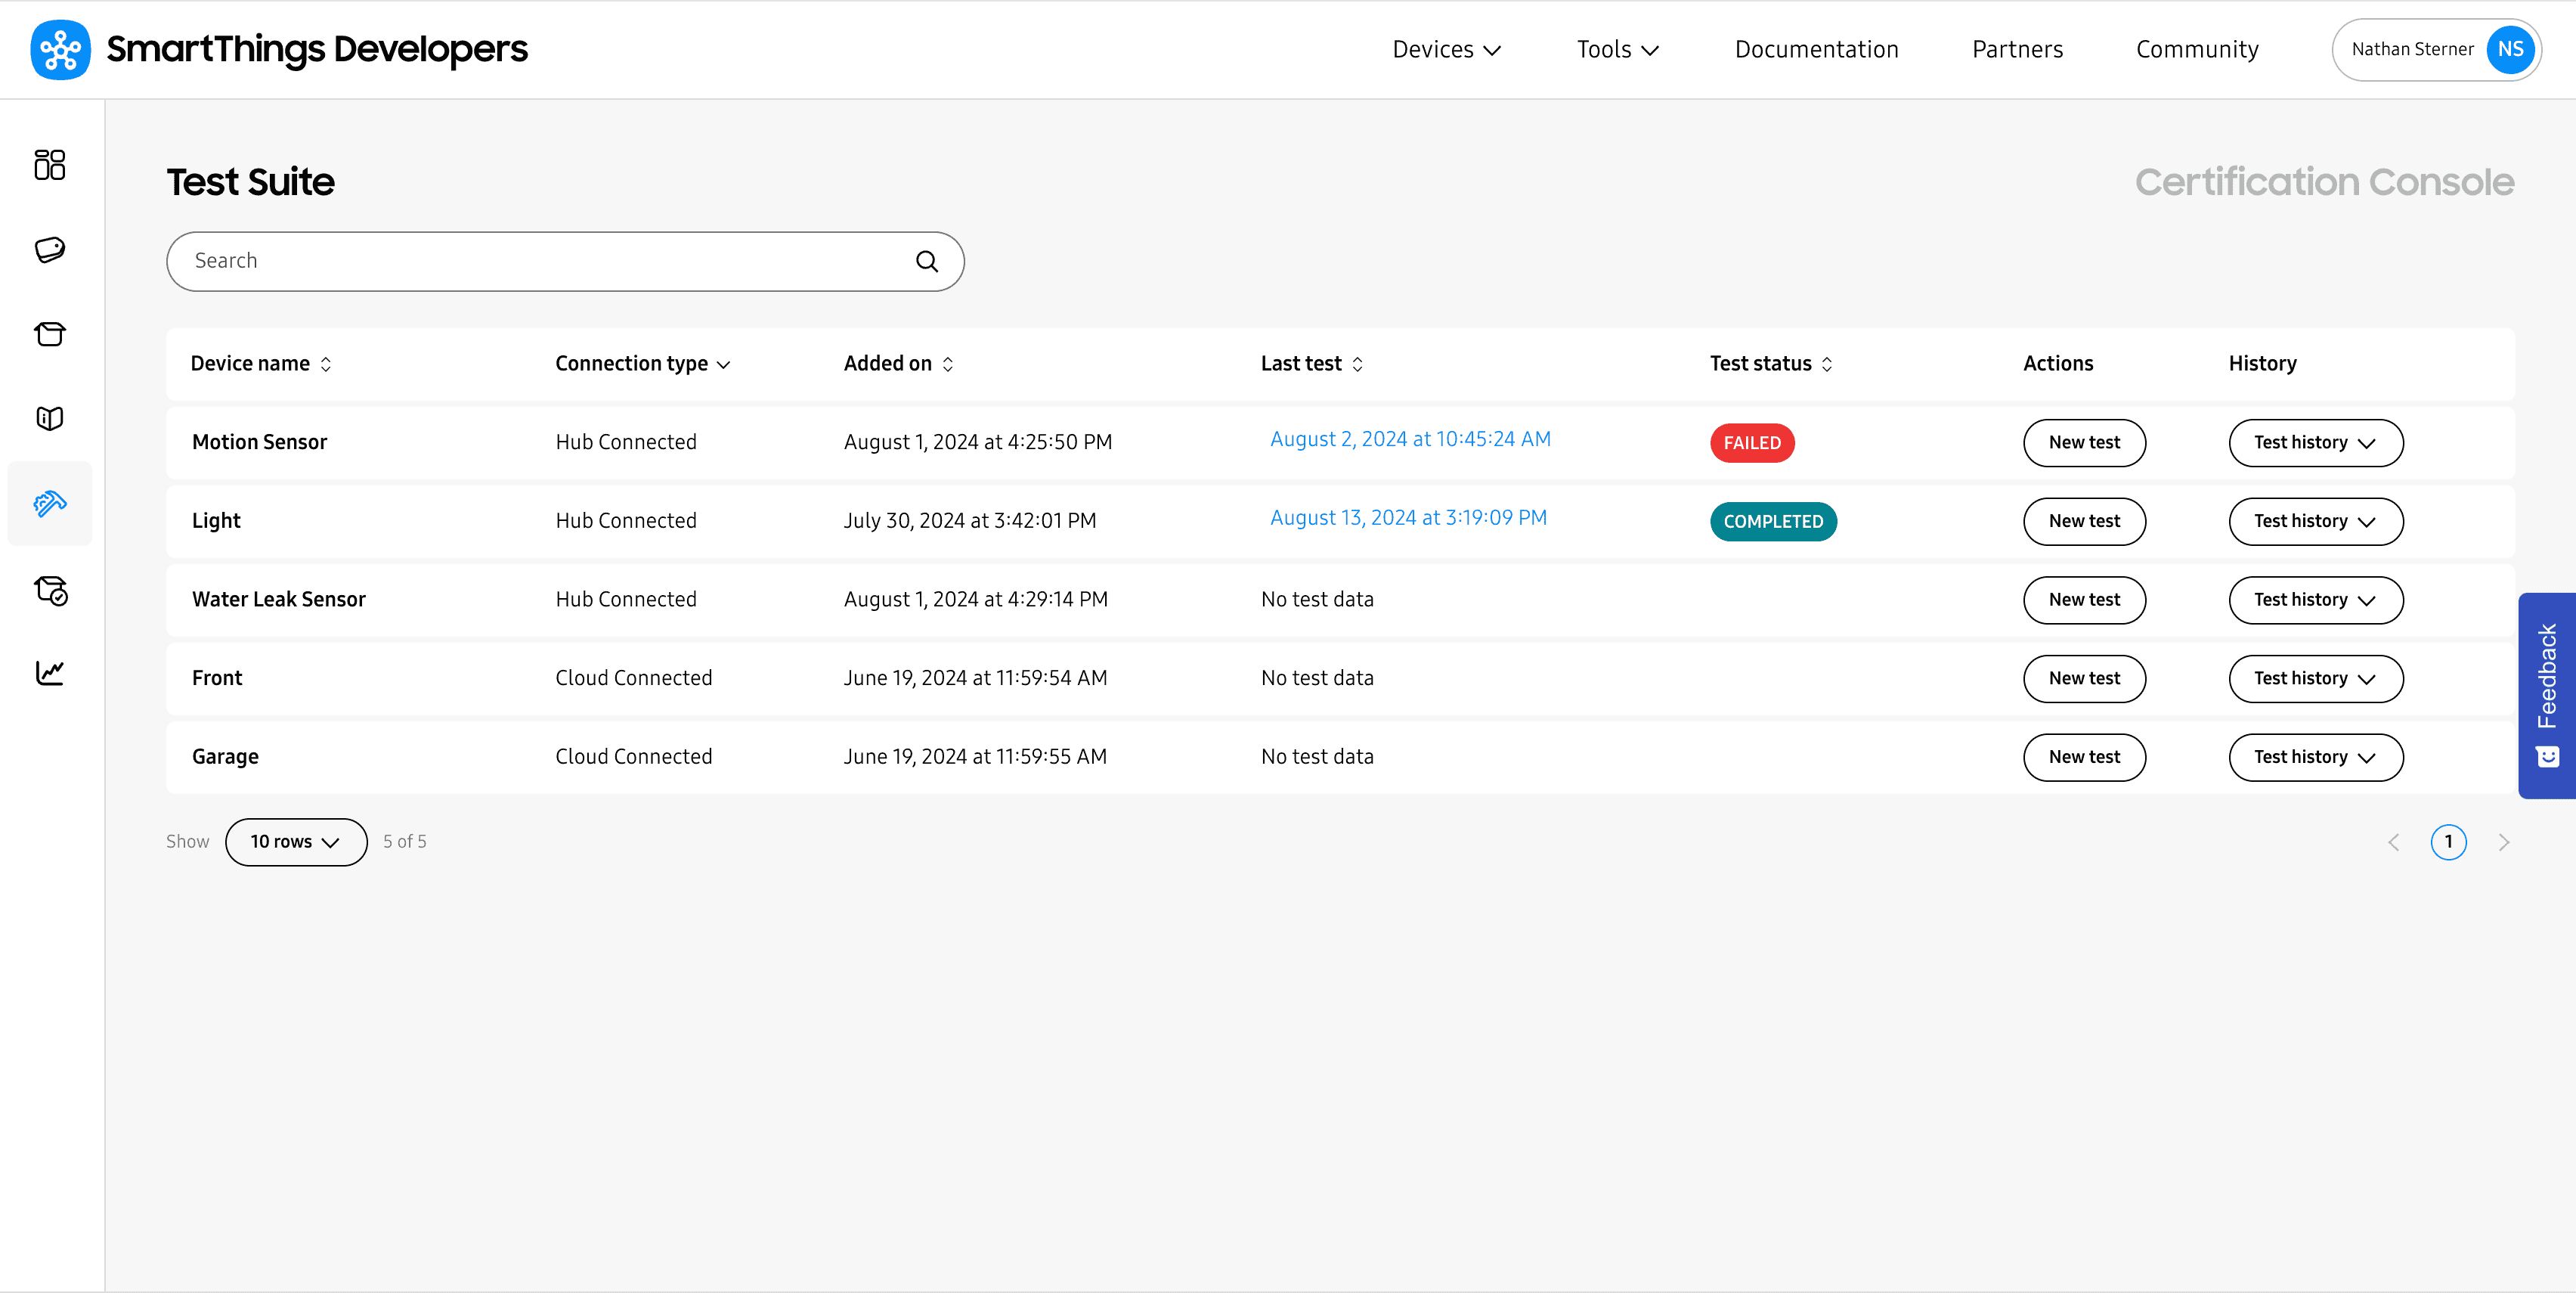
Task: Click the magnifier search icon
Action: point(927,261)
